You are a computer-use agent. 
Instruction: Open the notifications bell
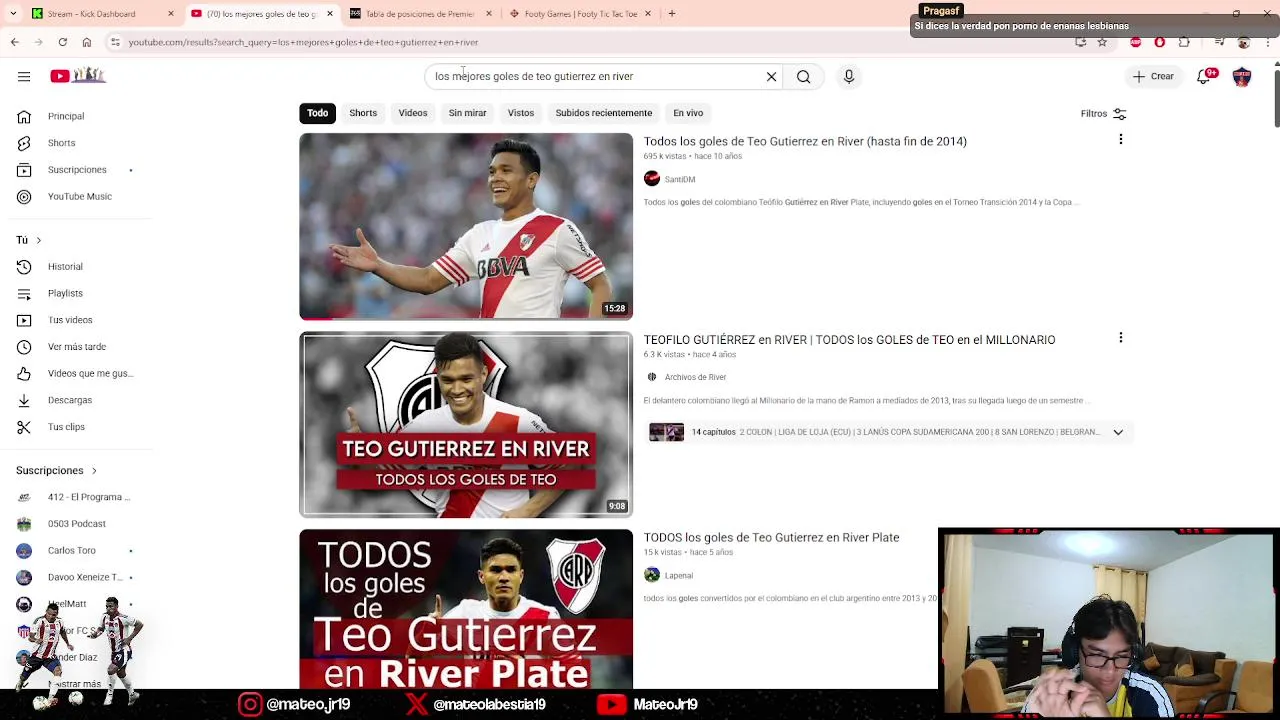(1205, 76)
